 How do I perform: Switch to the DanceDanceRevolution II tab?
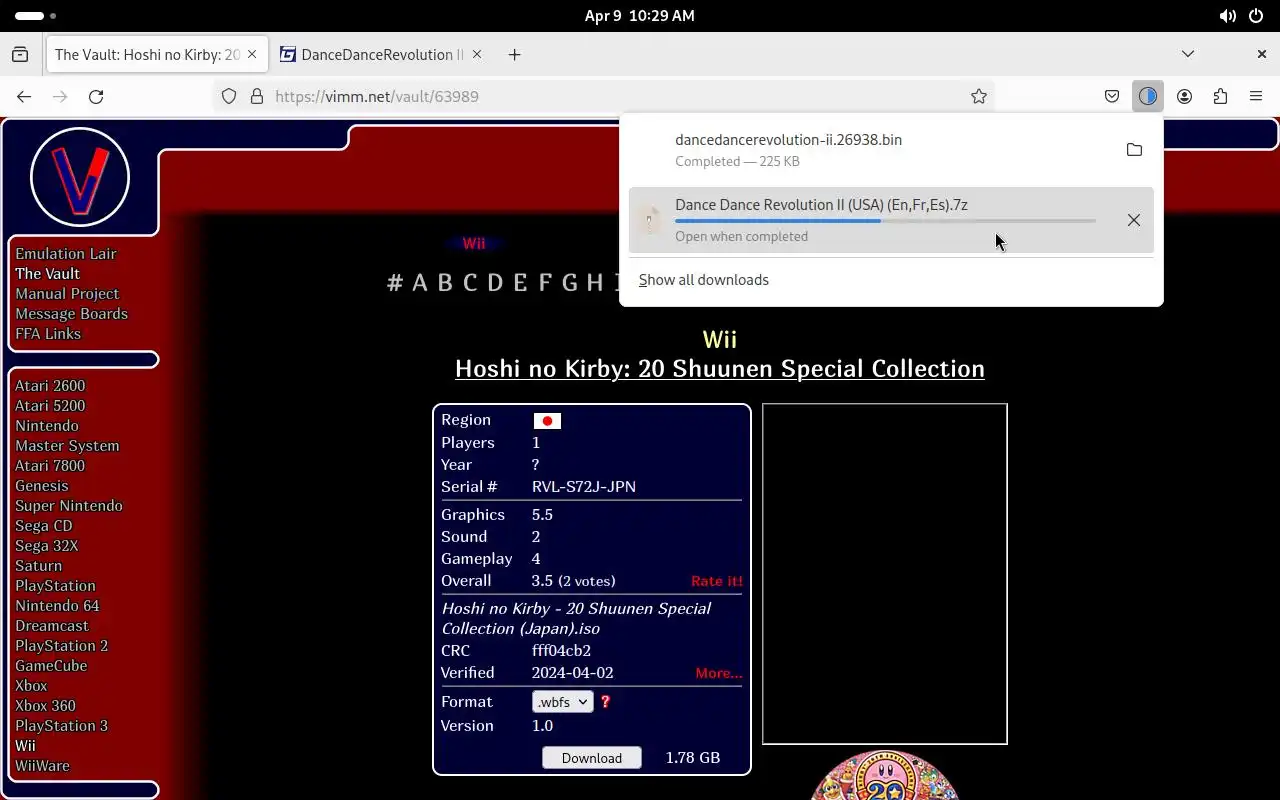tap(380, 55)
